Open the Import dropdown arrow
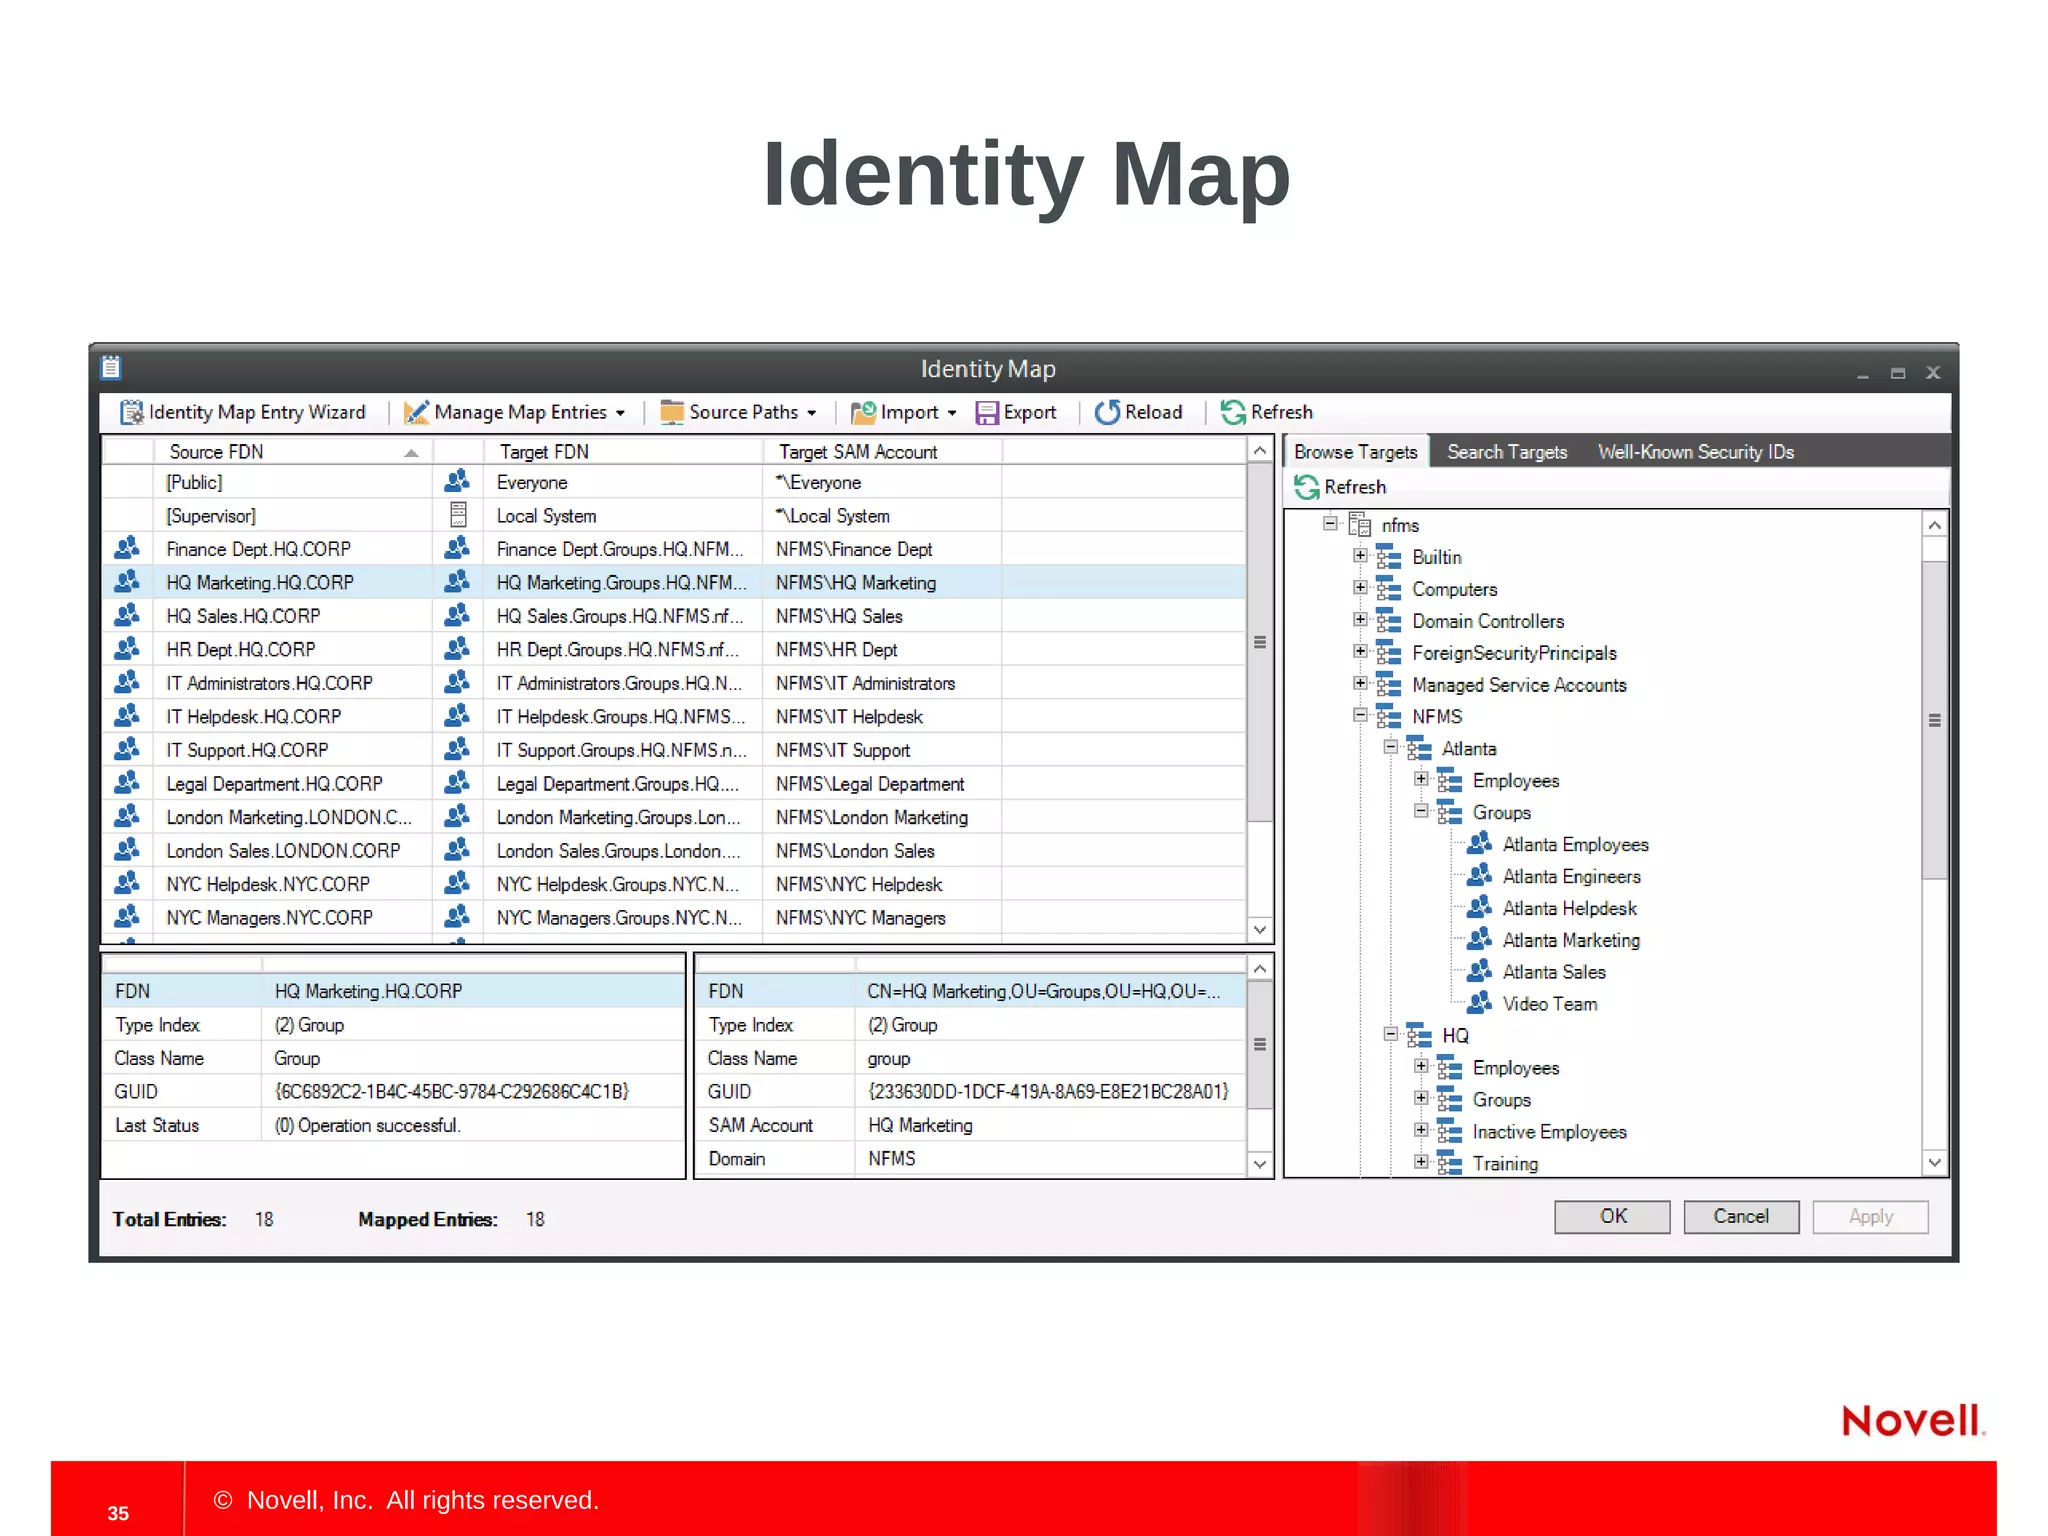 [x=952, y=413]
